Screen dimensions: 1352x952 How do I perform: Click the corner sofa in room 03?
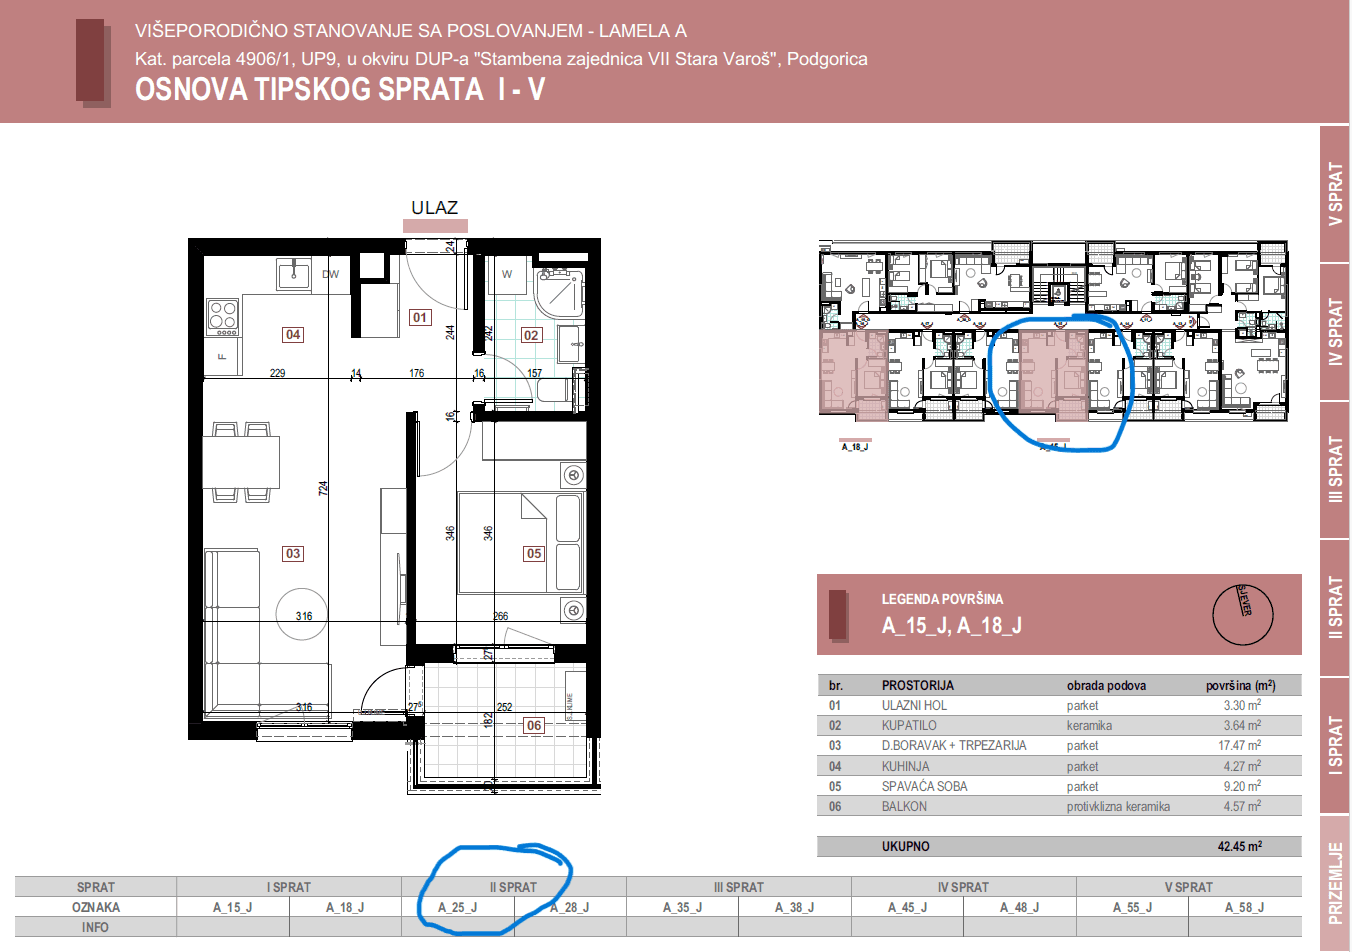(x=267, y=632)
